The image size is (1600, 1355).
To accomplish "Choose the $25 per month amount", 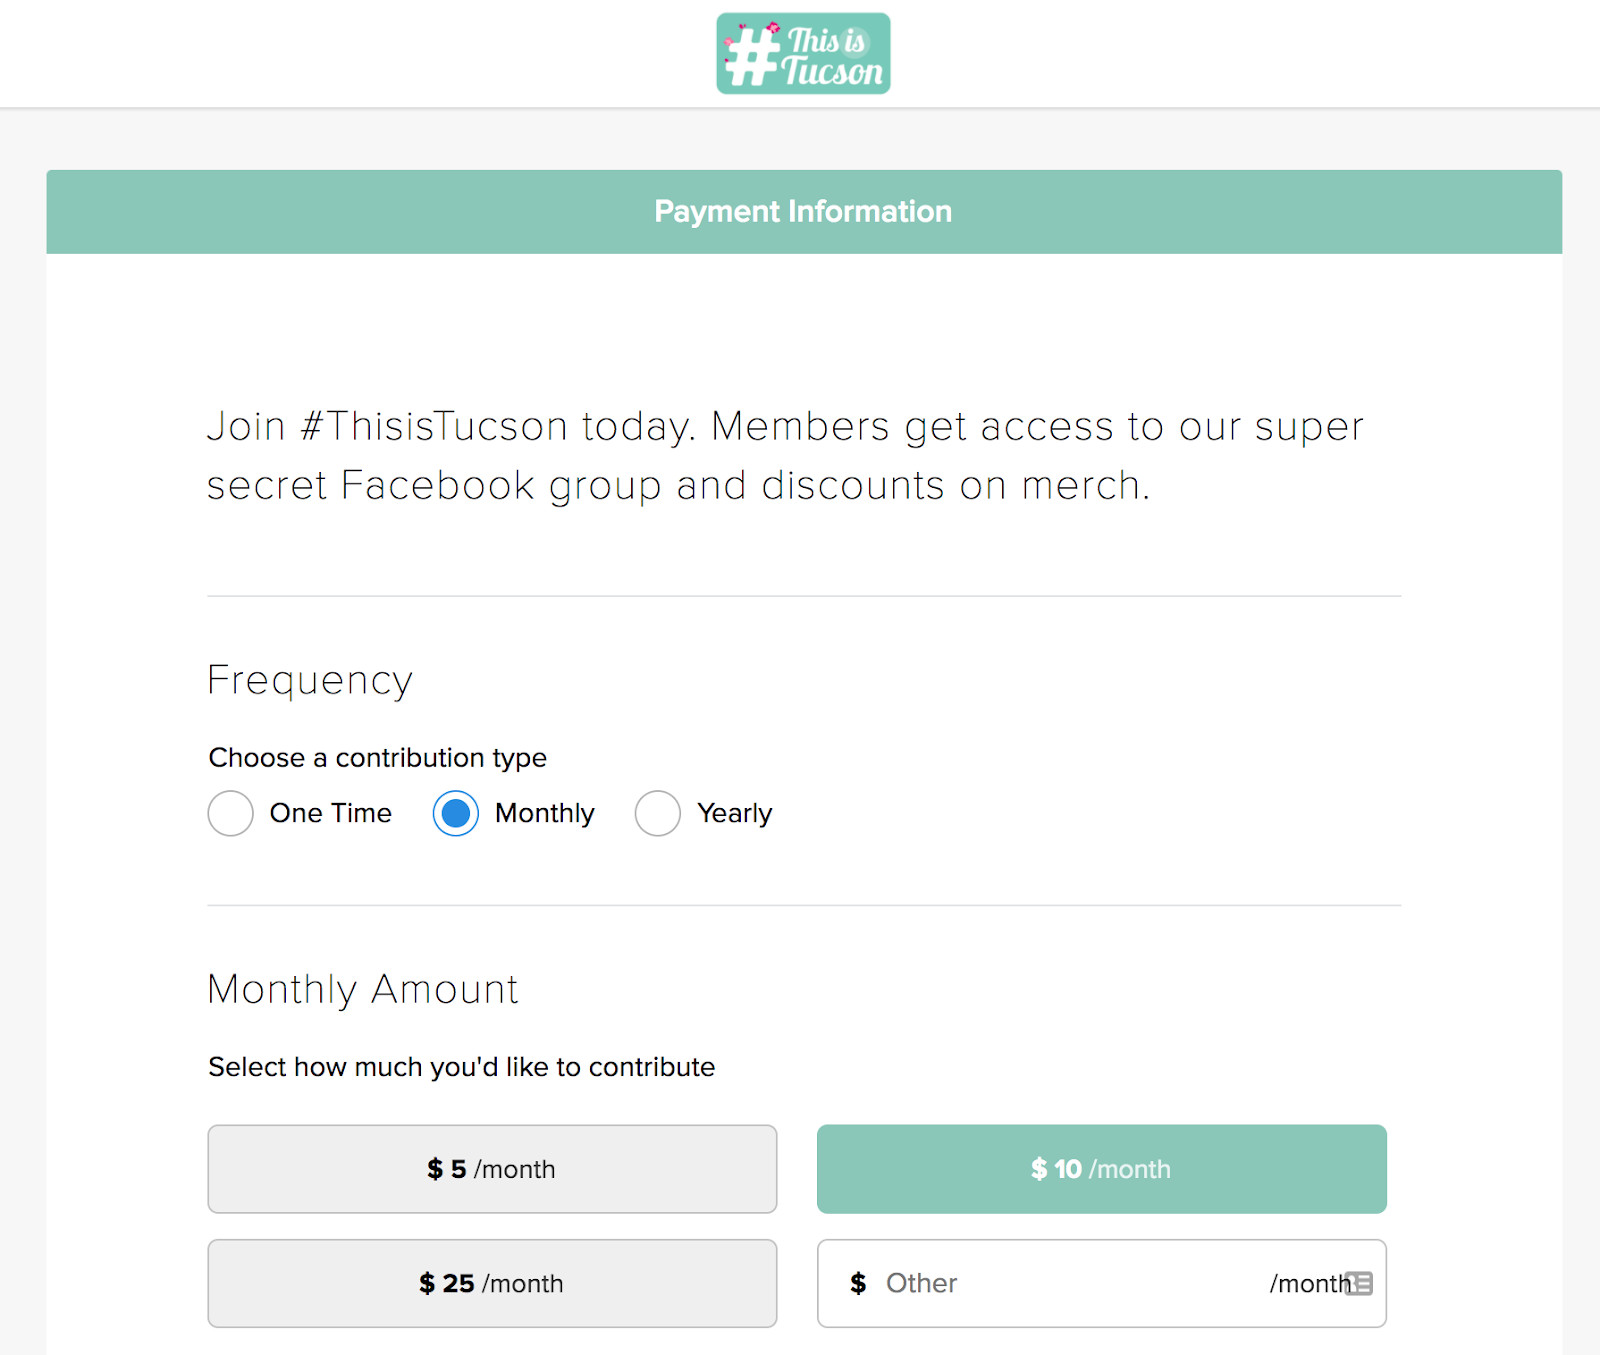I will coord(492,1283).
